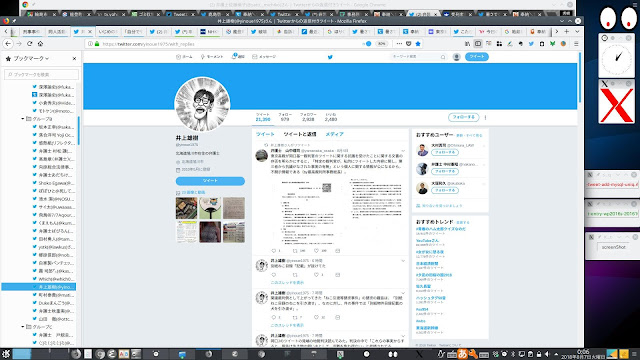Image resolution: width=640 pixels, height=360 pixels.
Task: Open モーメント in Twitter navigation
Action: pos(212,57)
